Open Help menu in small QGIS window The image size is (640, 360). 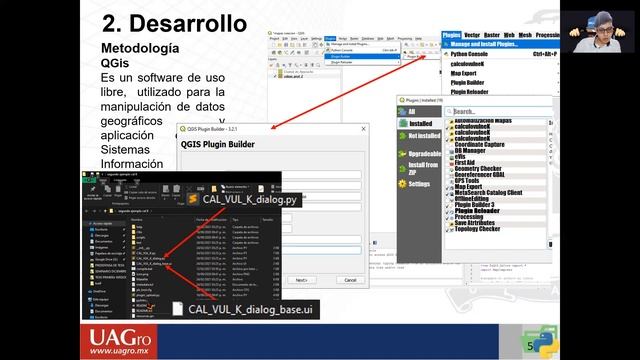click(x=418, y=38)
